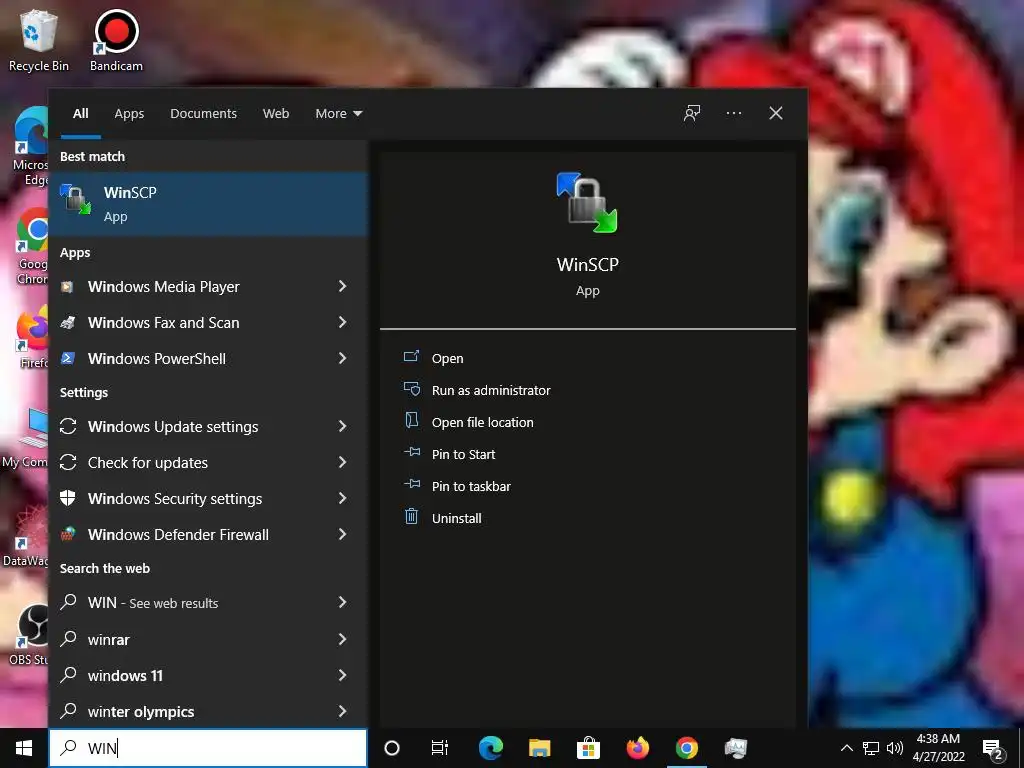Switch to Chrome on taskbar
This screenshot has height=768, width=1024.
click(686, 748)
